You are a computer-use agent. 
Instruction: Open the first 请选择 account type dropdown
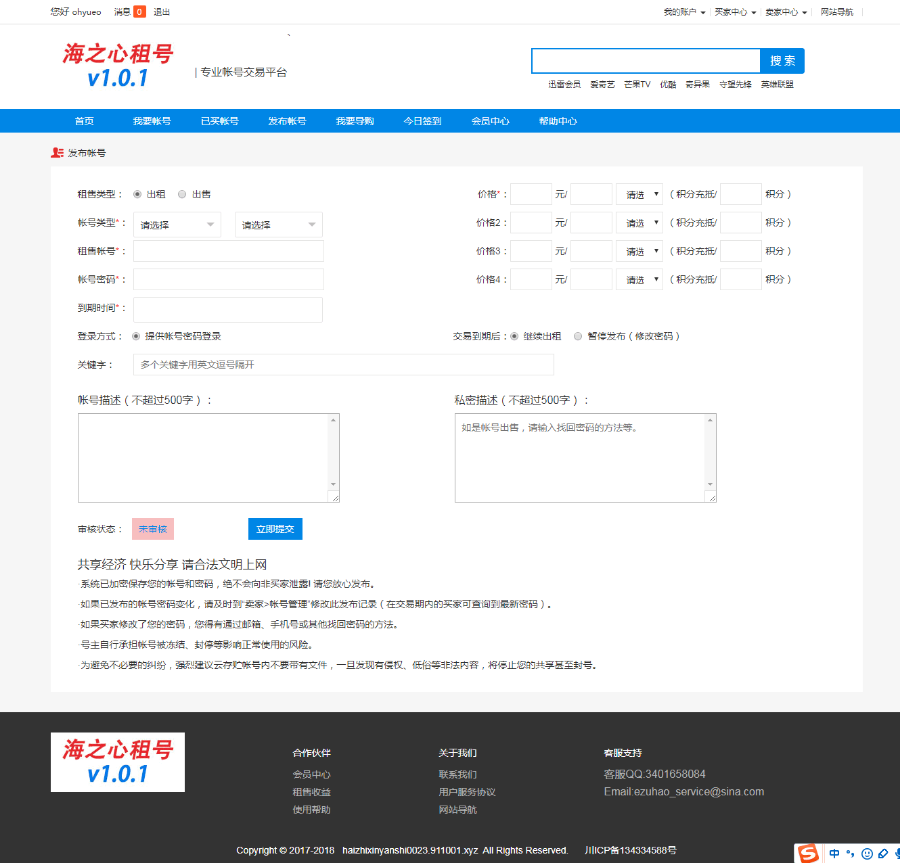coord(177,224)
